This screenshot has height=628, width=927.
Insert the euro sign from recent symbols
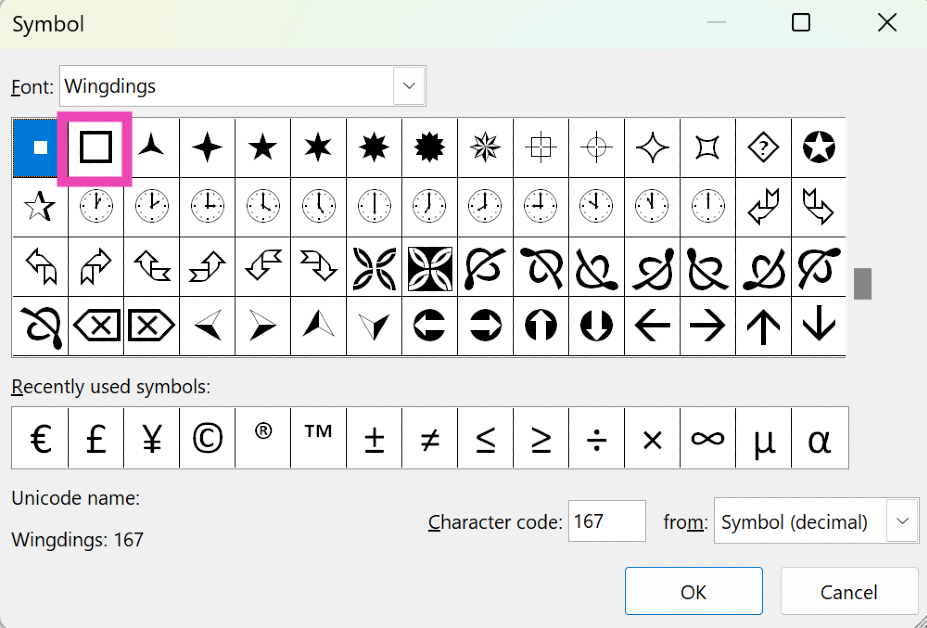[x=40, y=438]
